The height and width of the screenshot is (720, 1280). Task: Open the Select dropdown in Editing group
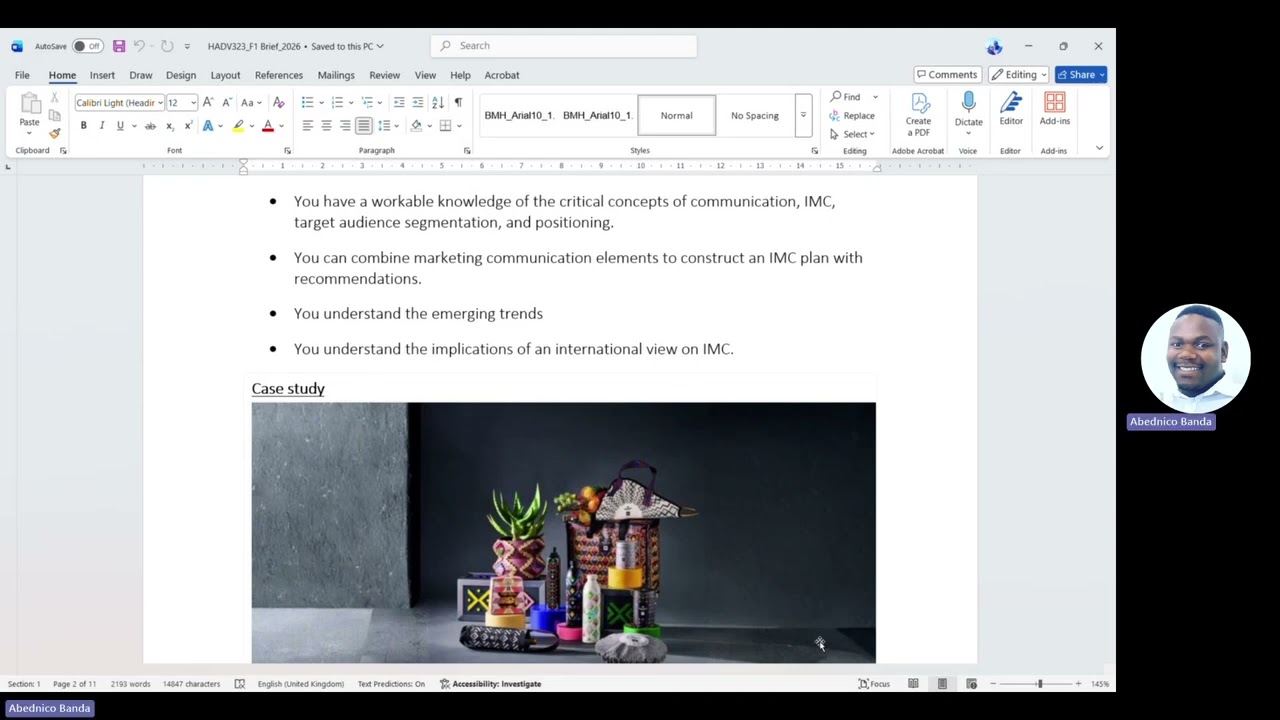(x=852, y=134)
